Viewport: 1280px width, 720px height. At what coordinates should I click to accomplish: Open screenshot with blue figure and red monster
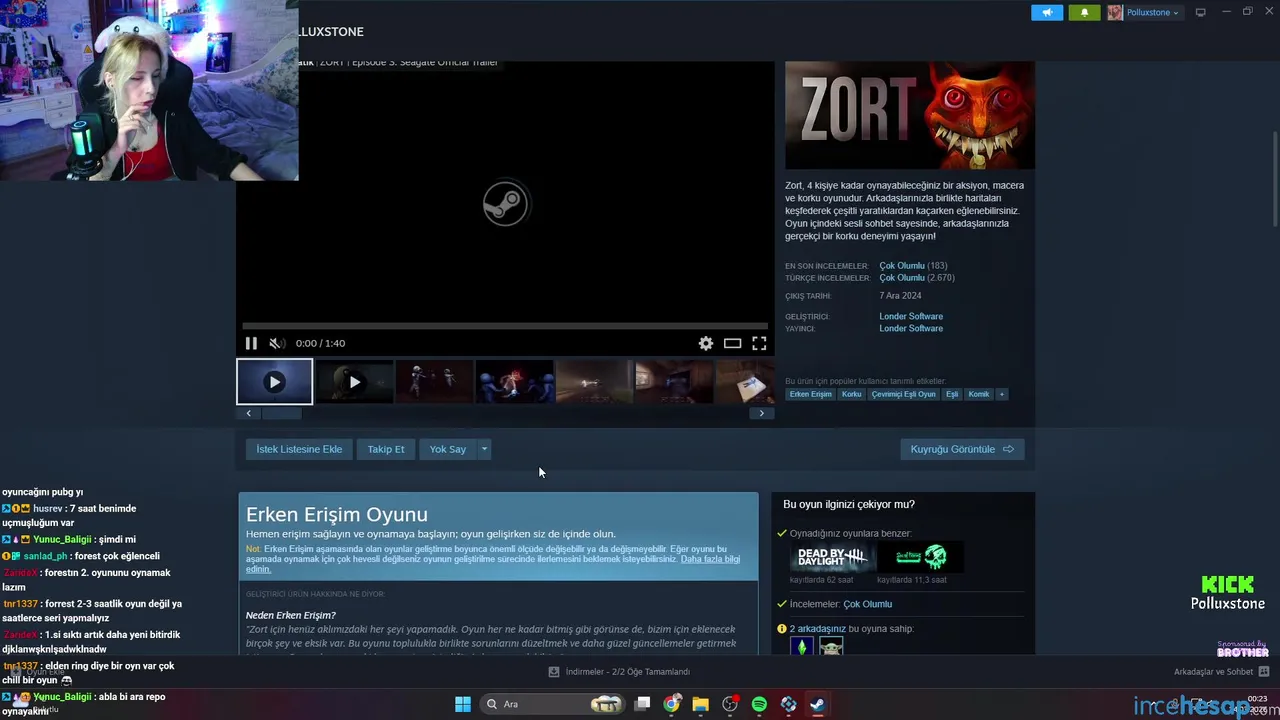click(x=514, y=382)
